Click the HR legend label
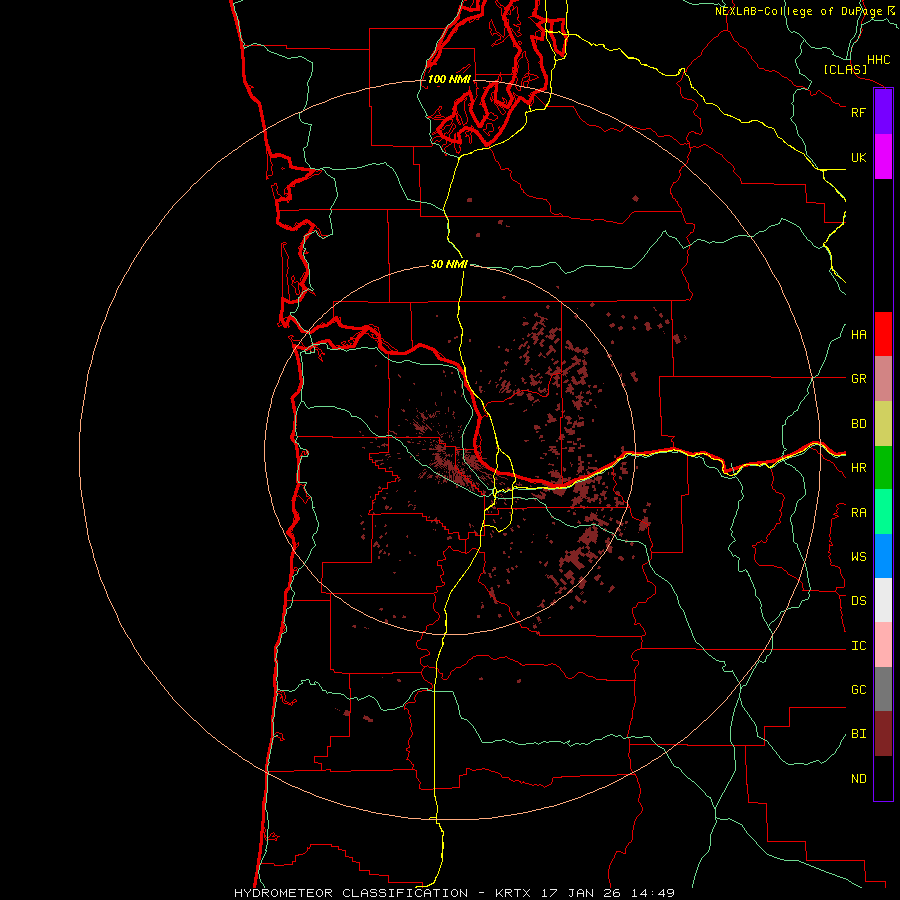This screenshot has height=900, width=900. pos(858,468)
